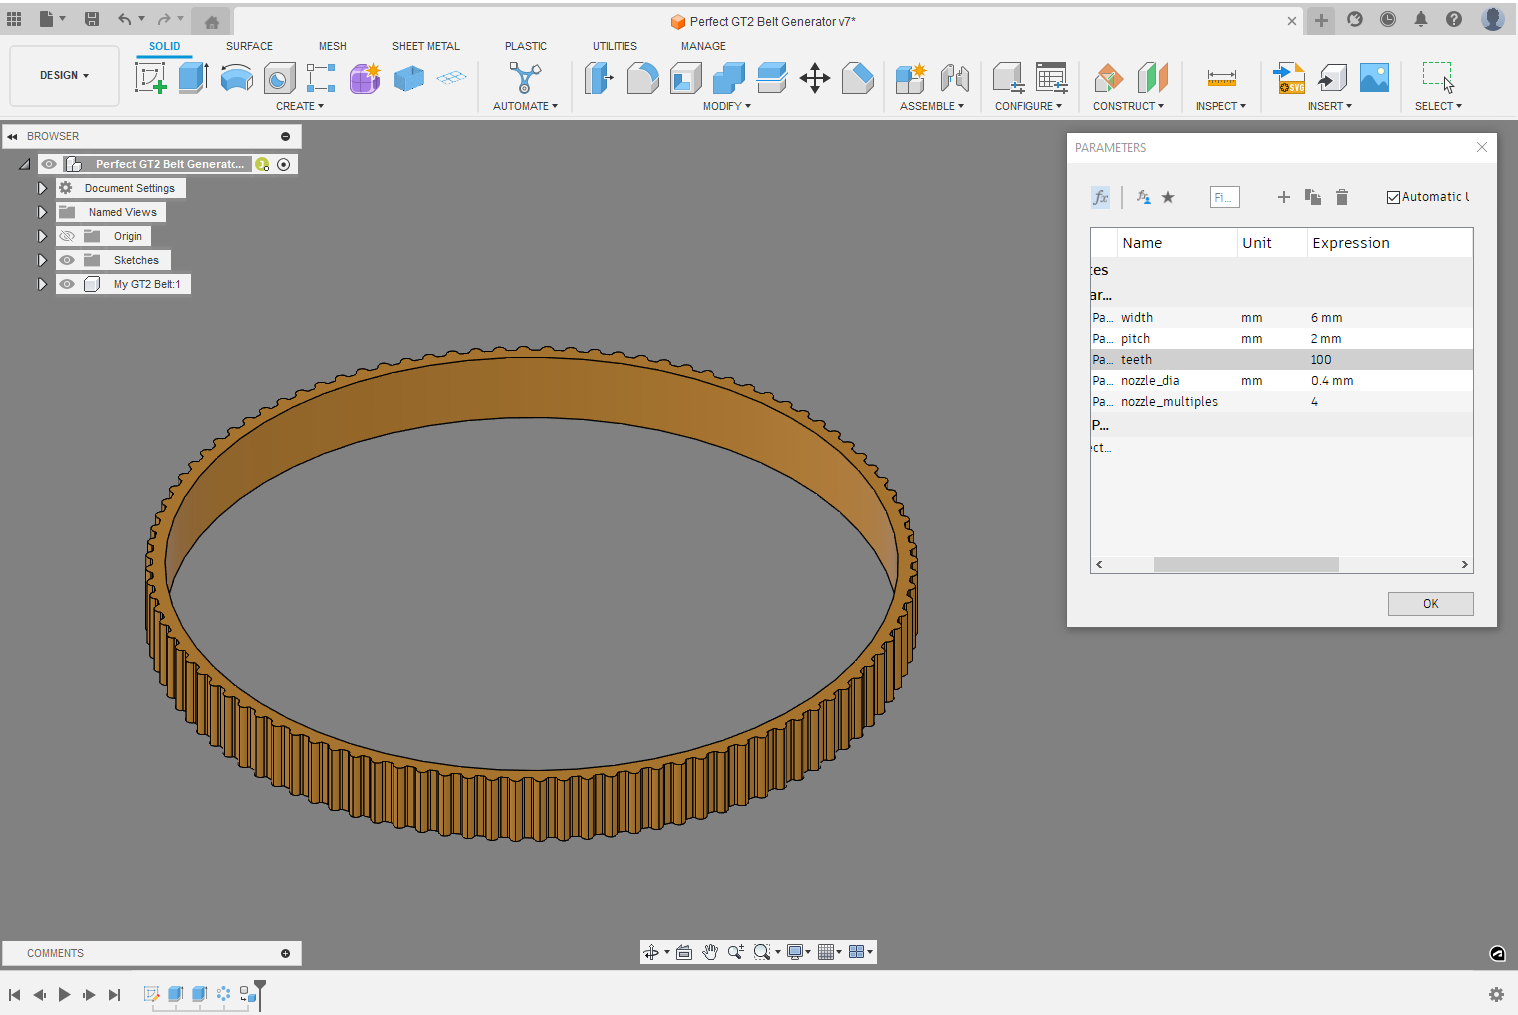This screenshot has height=1015, width=1518.
Task: Click OK in the Parameters dialog
Action: pos(1430,603)
